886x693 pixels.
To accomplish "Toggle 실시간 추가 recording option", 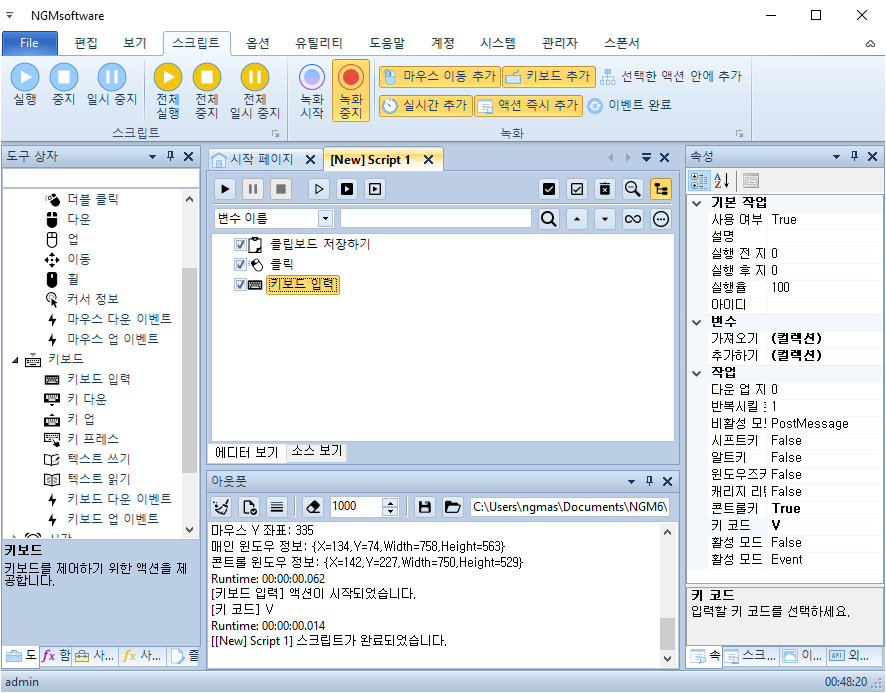I will 425,105.
